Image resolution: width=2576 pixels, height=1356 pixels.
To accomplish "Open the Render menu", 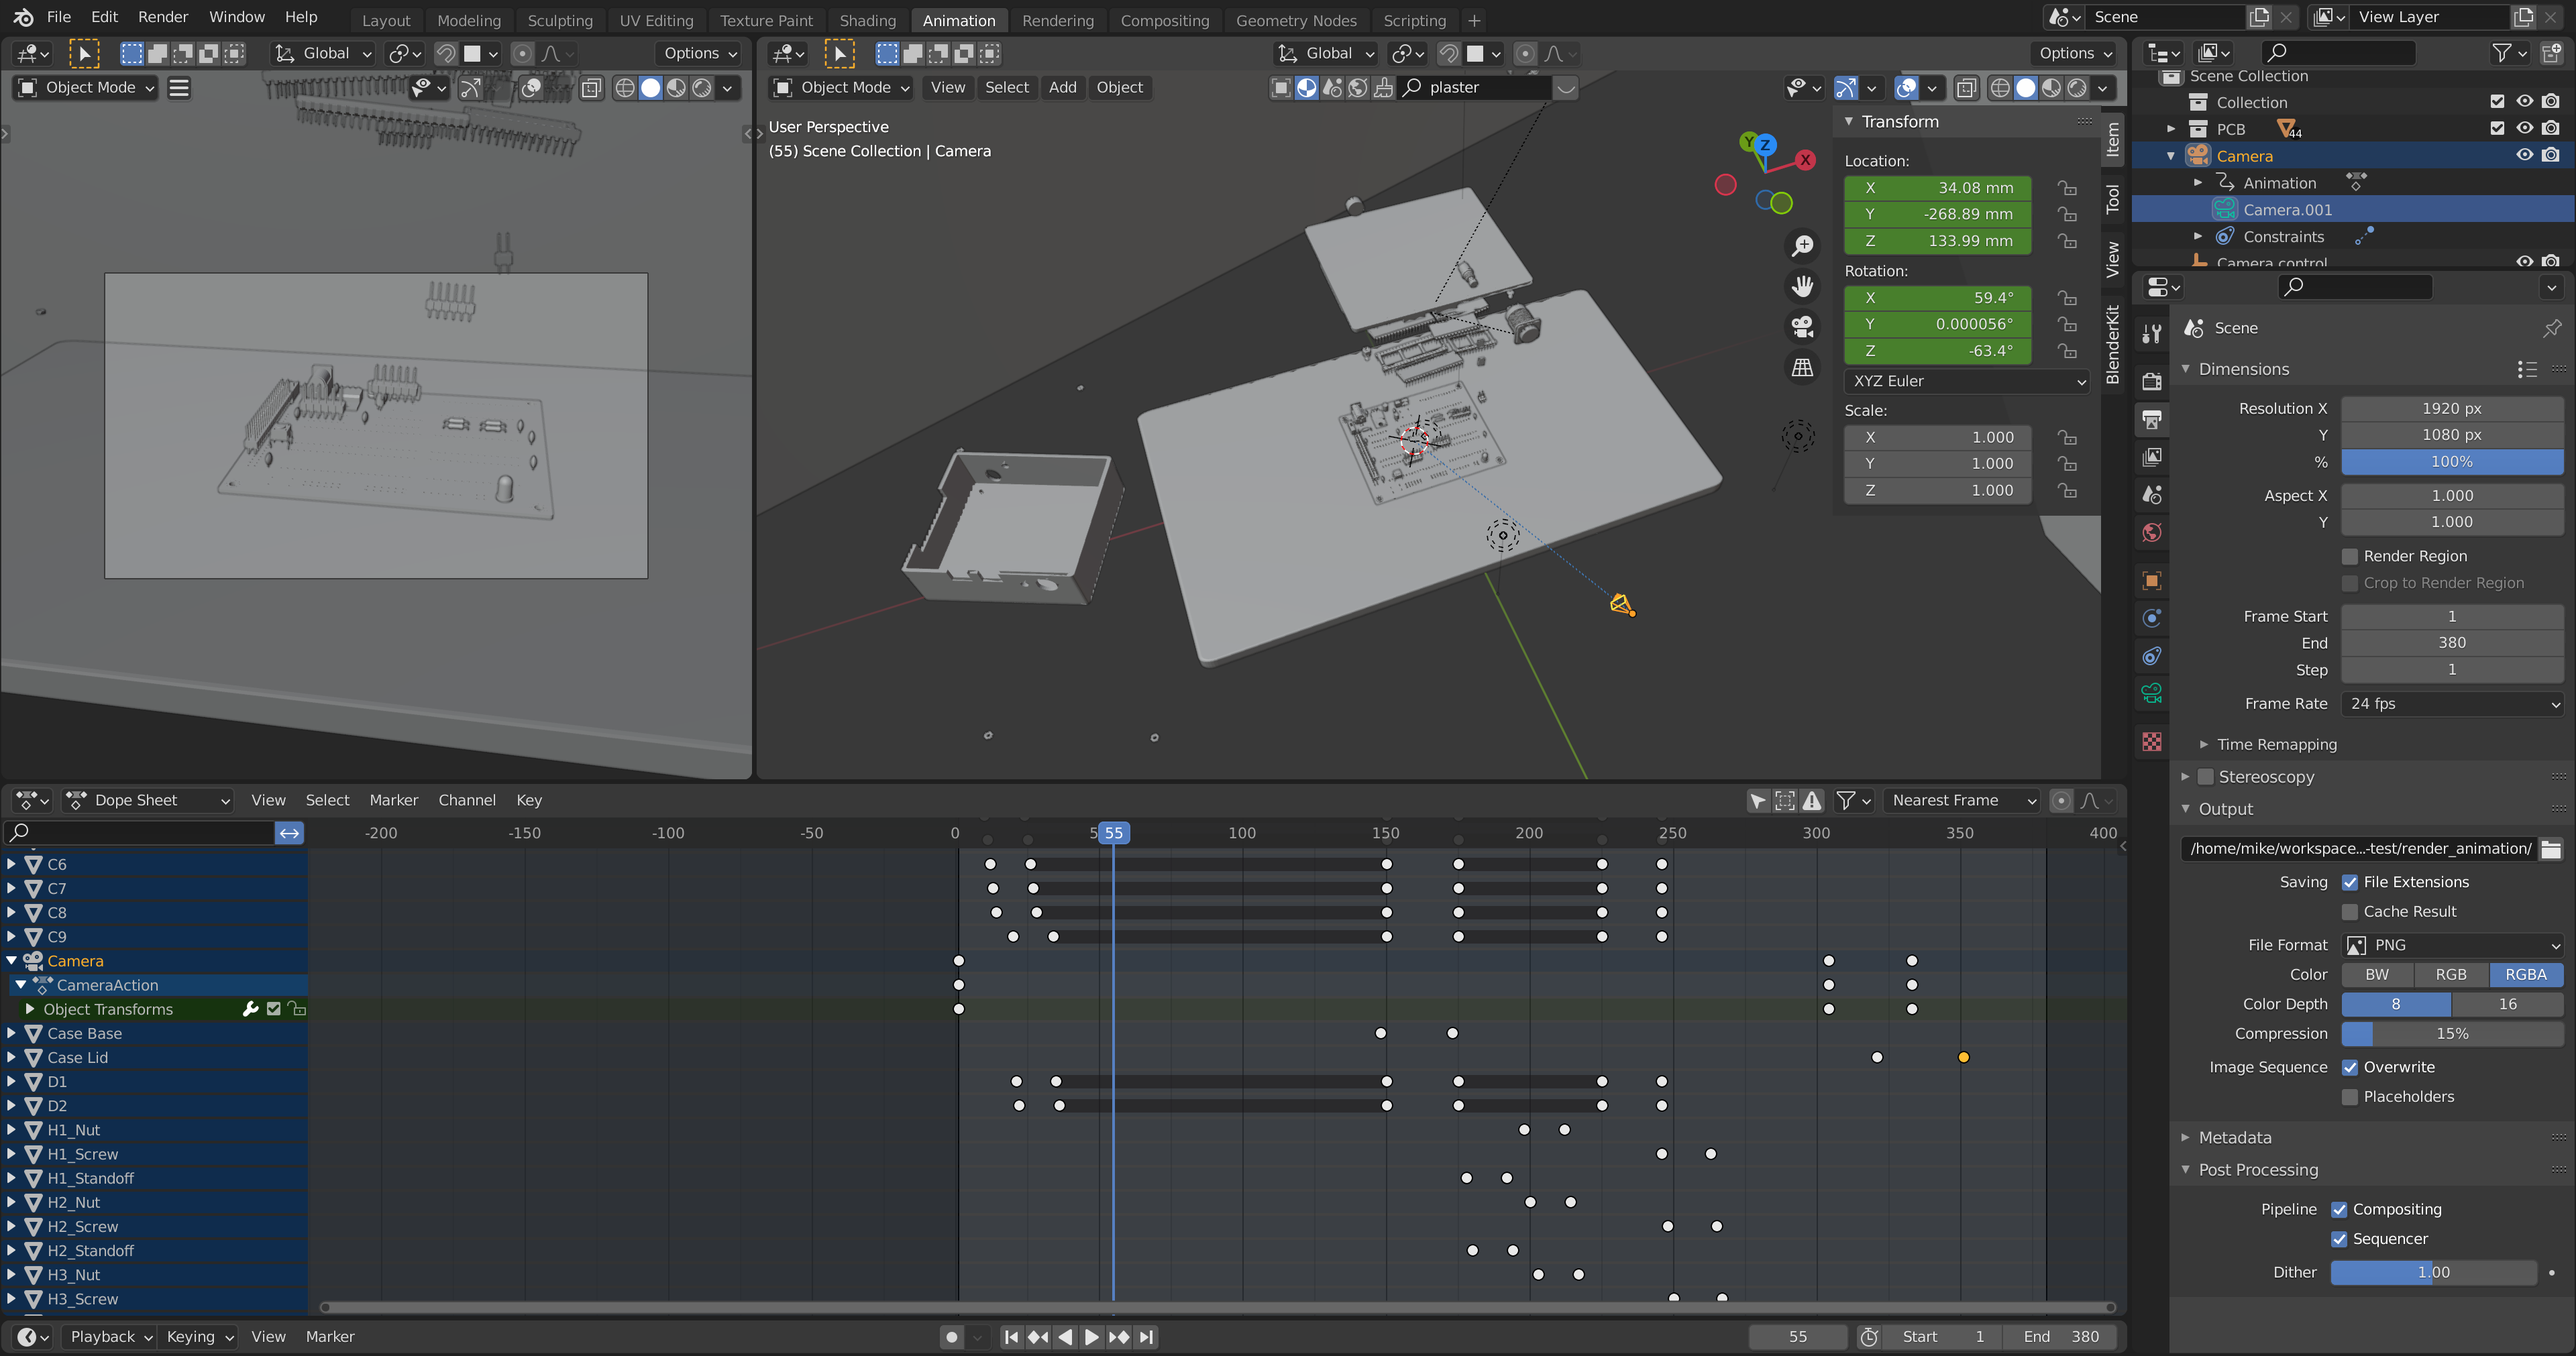I will tap(162, 17).
